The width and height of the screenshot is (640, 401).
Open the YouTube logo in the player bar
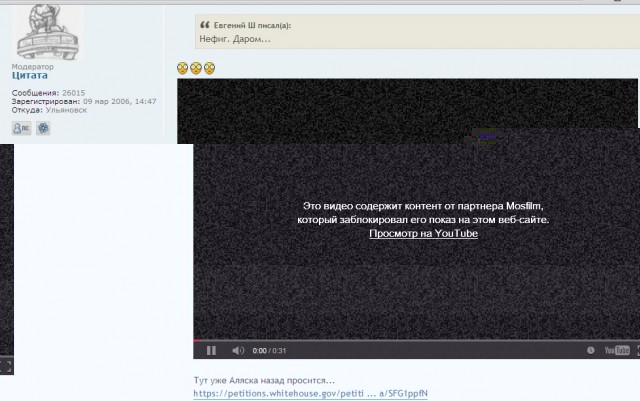617,350
